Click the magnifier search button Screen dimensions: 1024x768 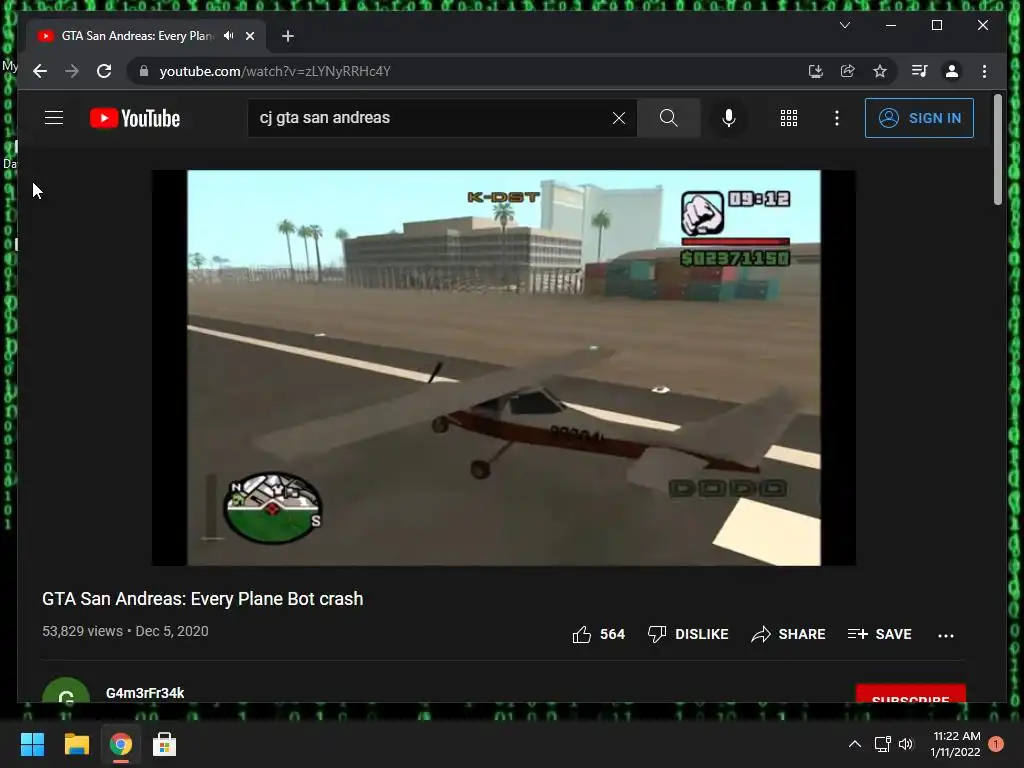click(x=669, y=118)
